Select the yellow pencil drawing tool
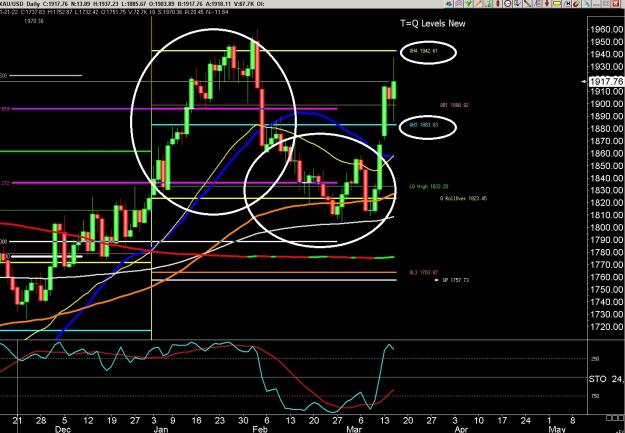This screenshot has height=433, width=625. [x=478, y=4]
